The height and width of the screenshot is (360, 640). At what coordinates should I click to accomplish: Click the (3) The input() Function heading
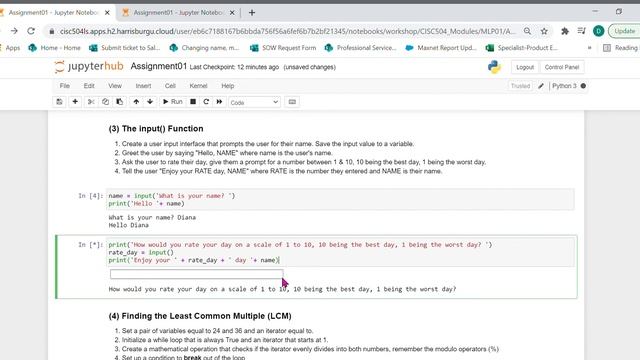point(156,129)
